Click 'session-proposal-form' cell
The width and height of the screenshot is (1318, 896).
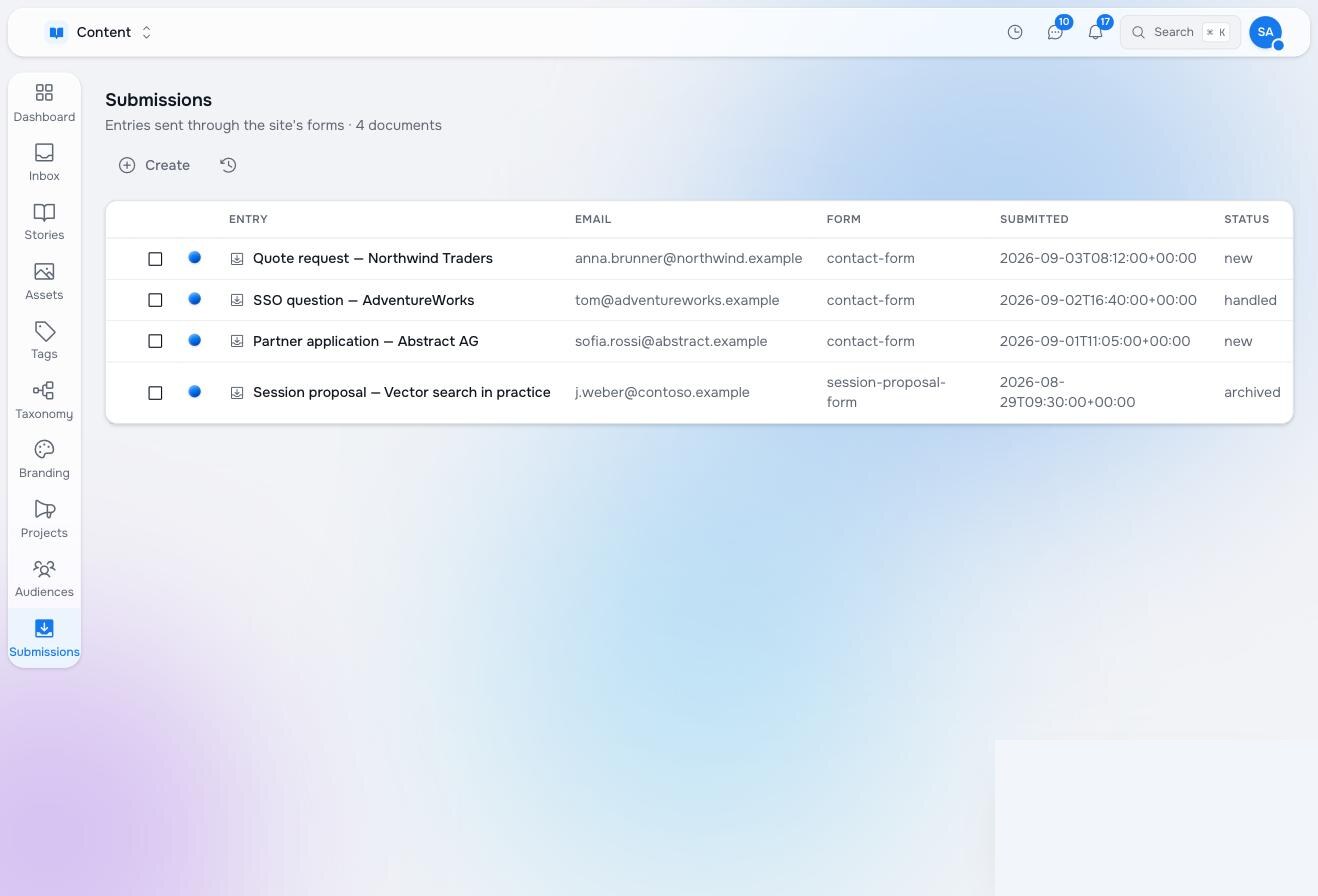click(886, 392)
